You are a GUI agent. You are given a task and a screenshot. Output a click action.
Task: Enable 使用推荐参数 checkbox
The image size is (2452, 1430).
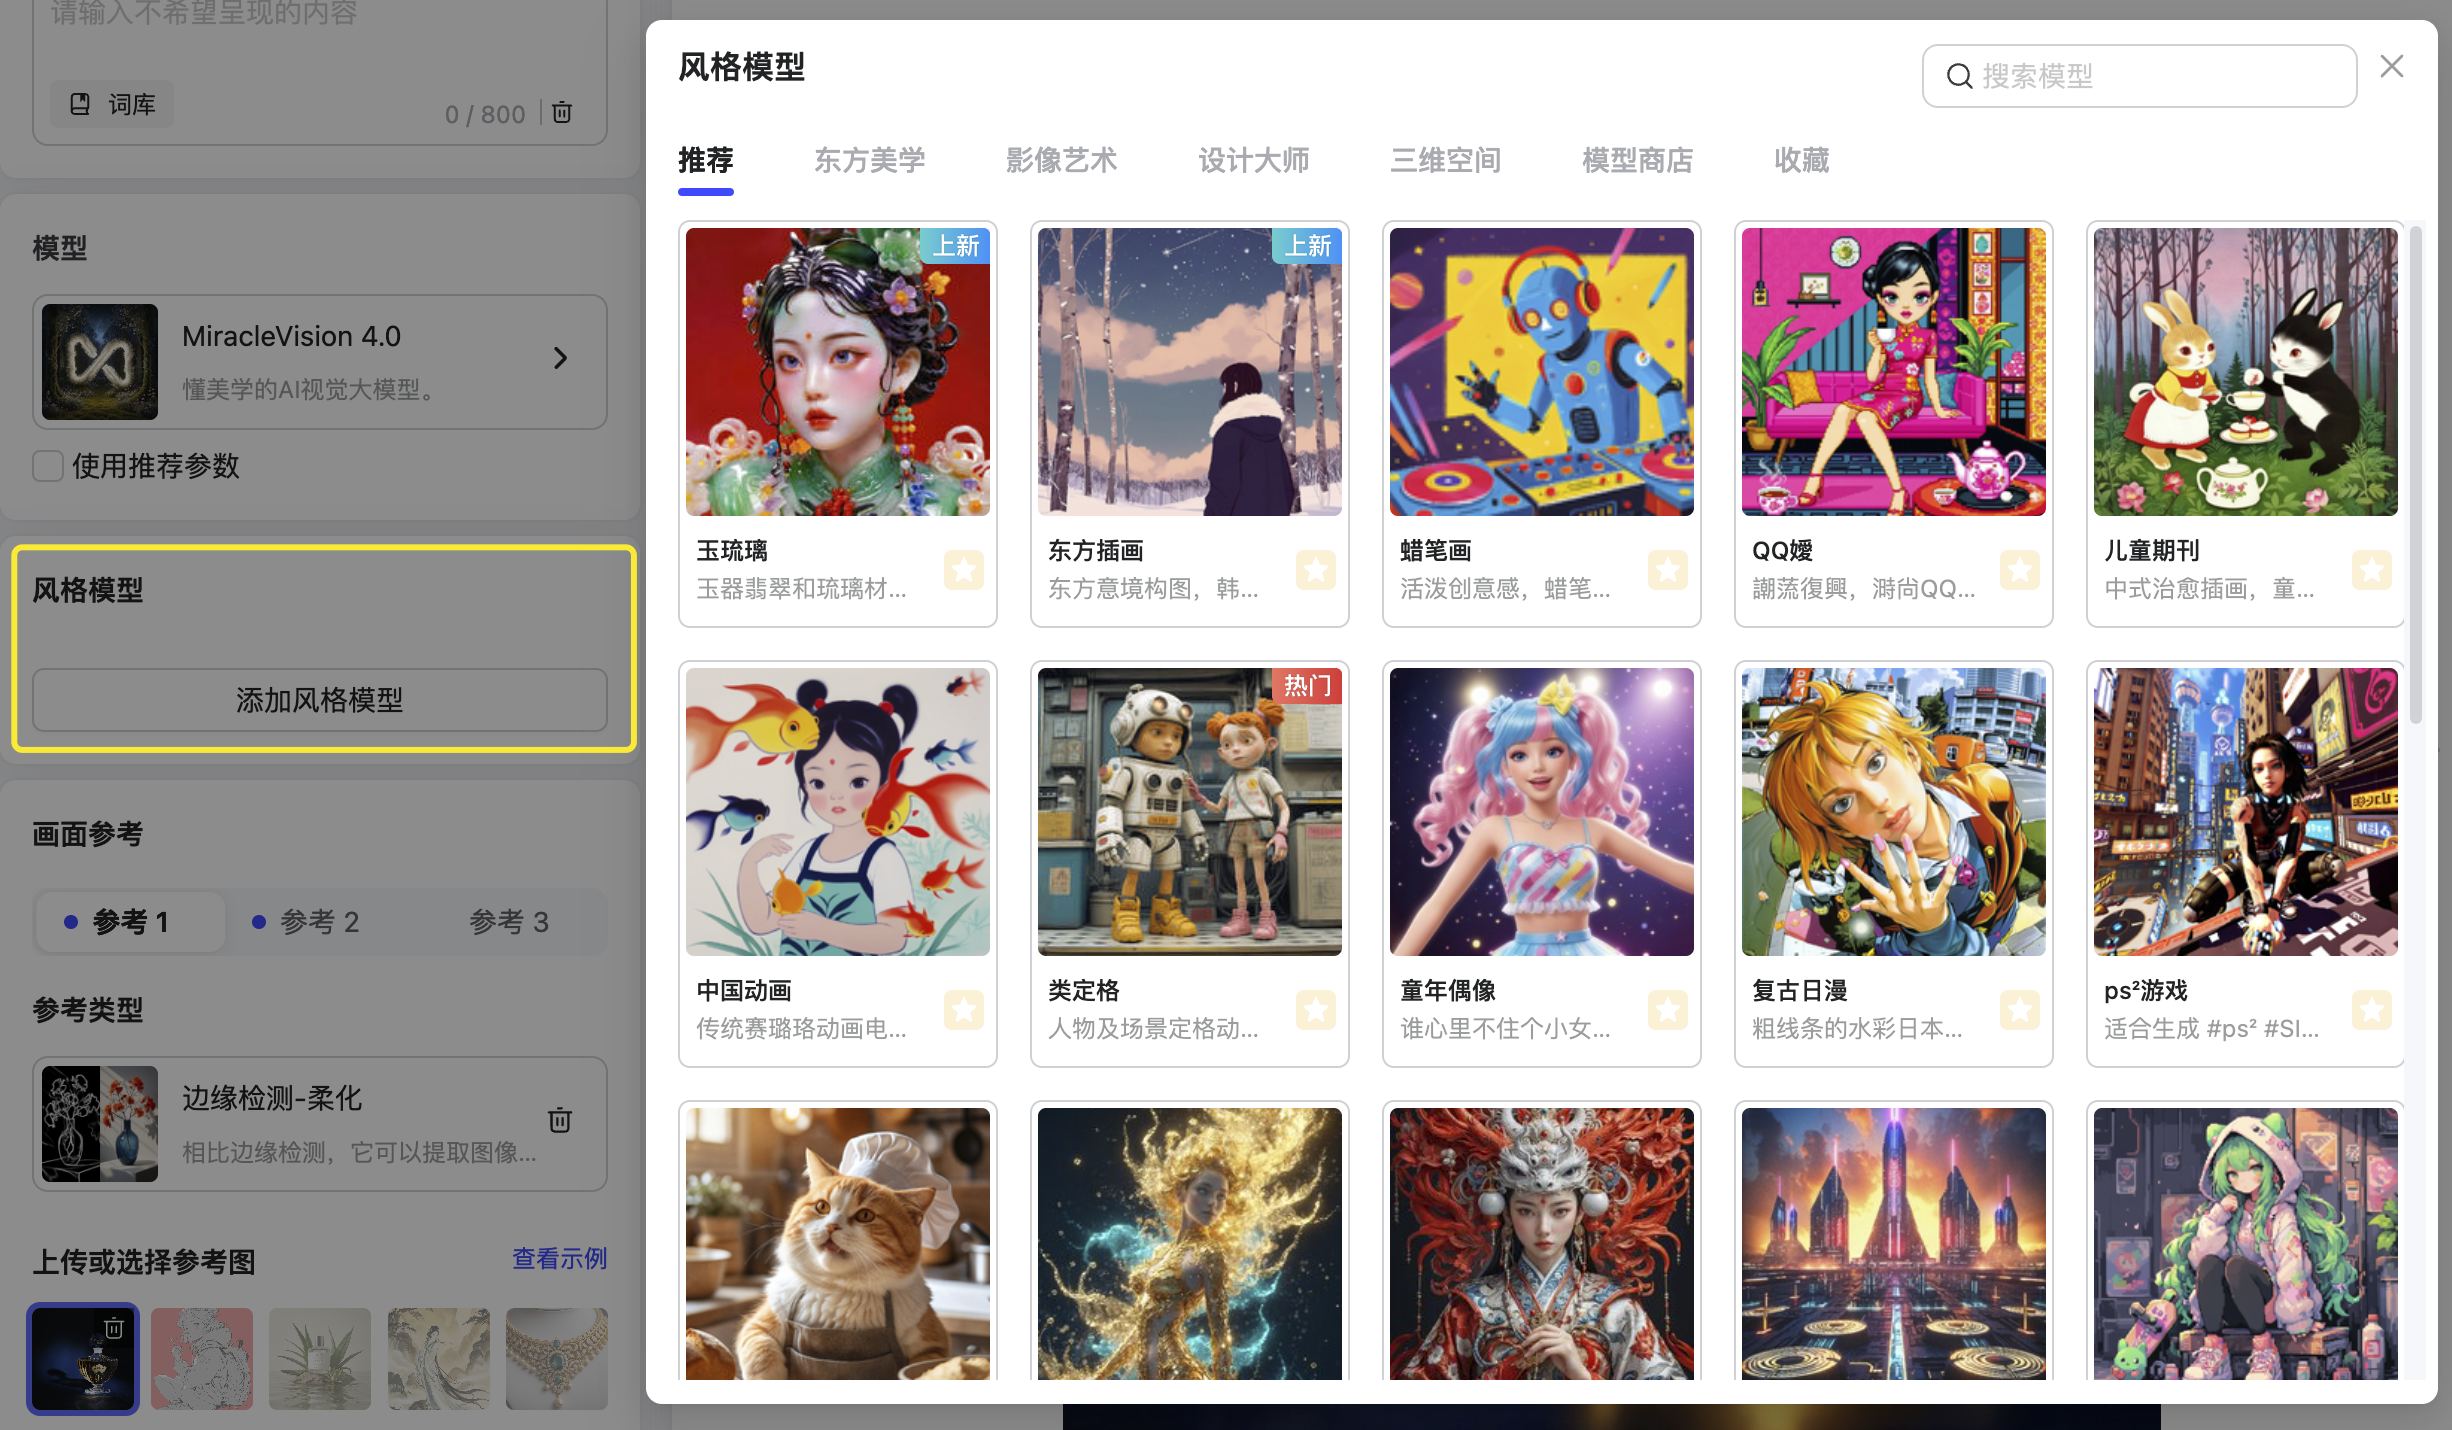click(48, 466)
